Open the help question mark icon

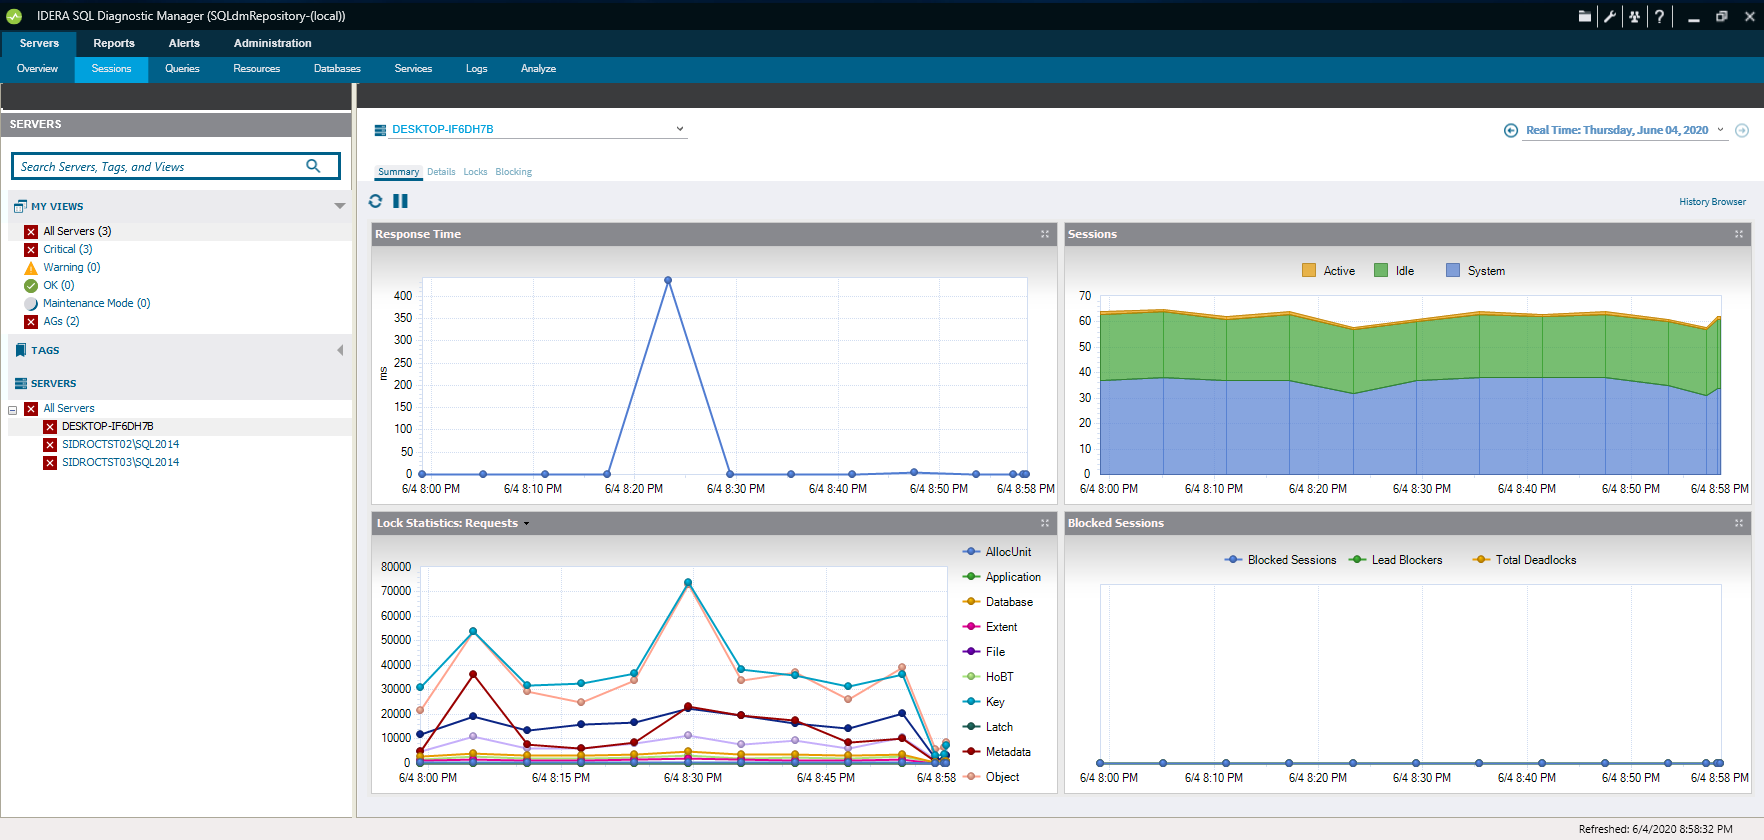[x=1659, y=16]
